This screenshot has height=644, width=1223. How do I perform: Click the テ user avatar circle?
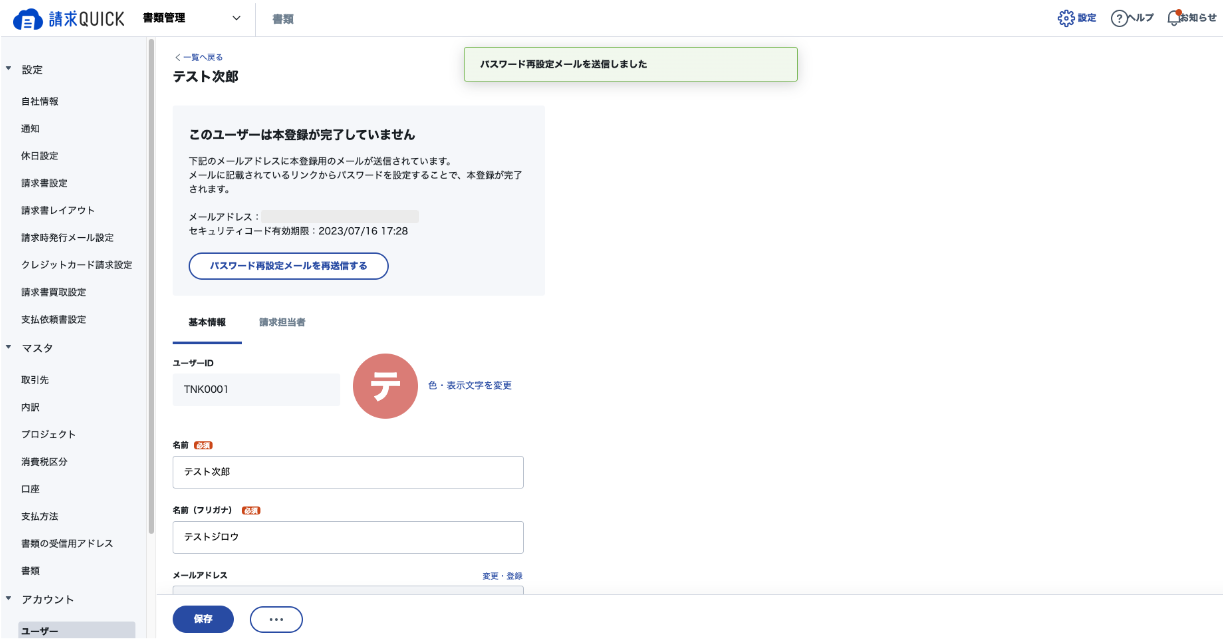386,386
